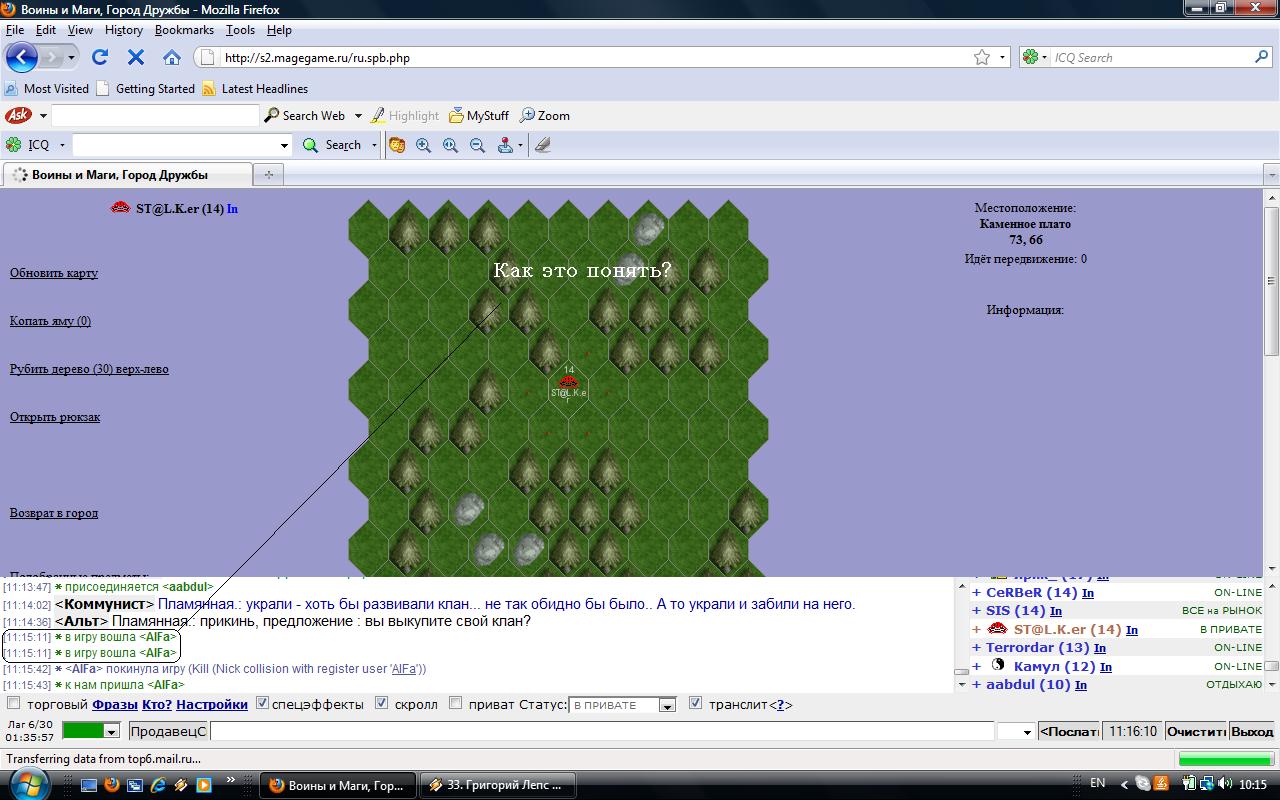Click in the chat message input field
The image size is (1280, 800).
click(x=602, y=732)
